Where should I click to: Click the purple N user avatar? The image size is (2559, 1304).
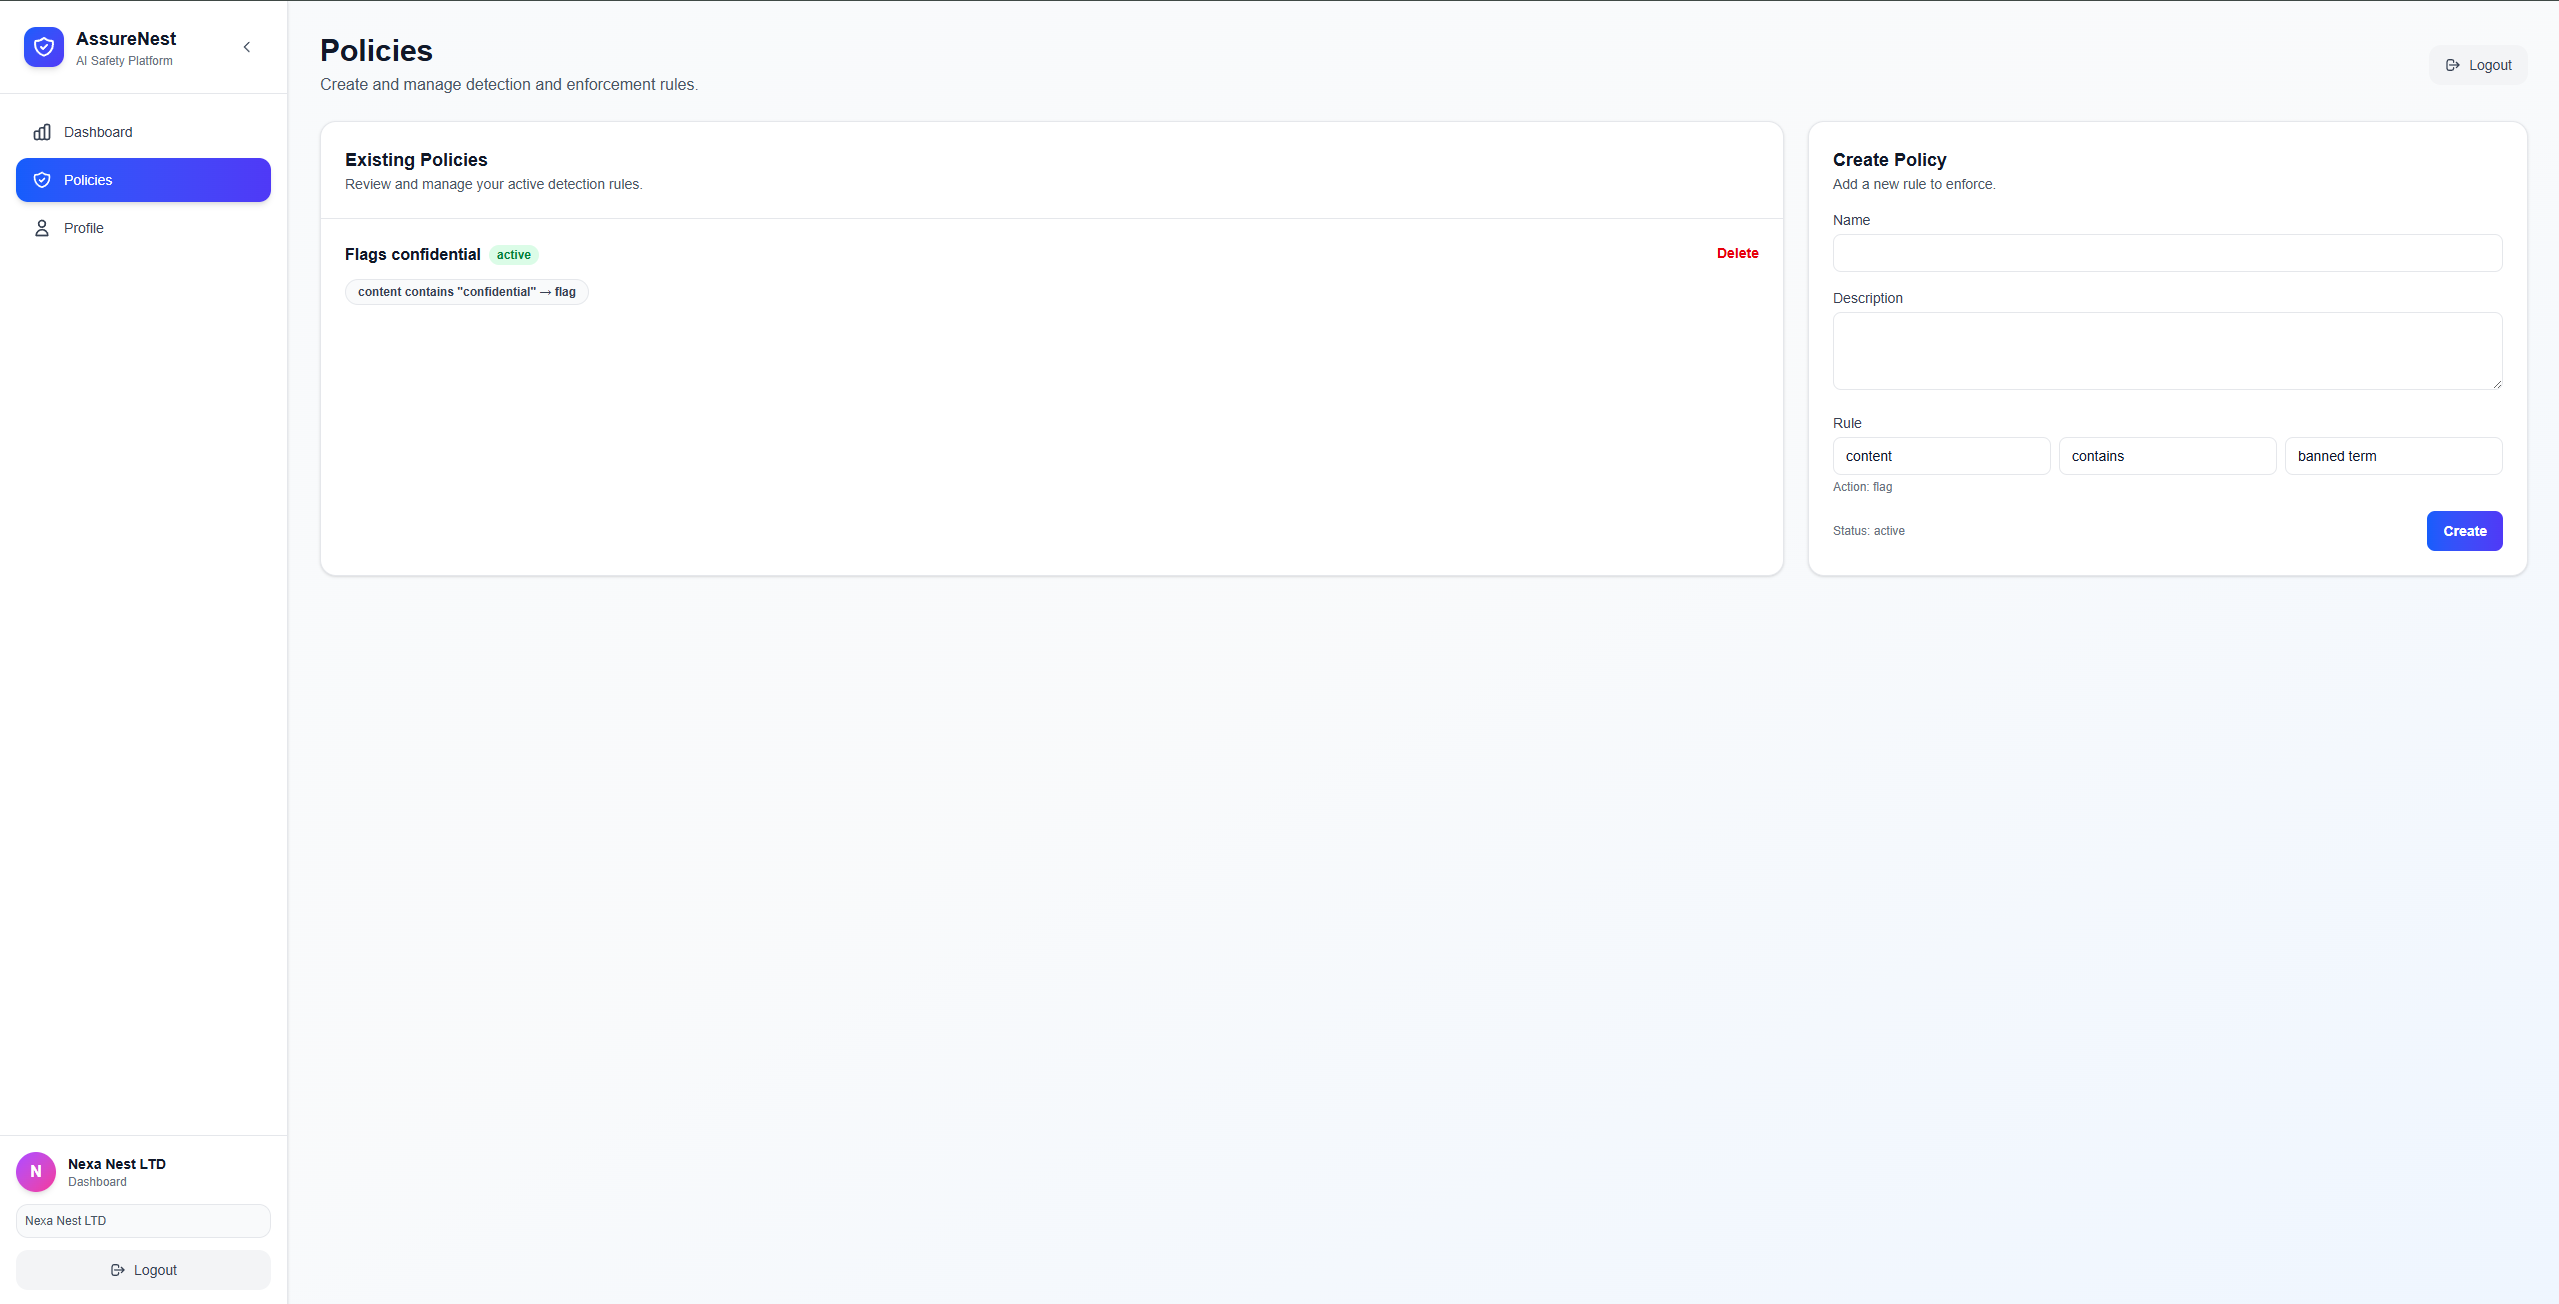pyautogui.click(x=36, y=1172)
